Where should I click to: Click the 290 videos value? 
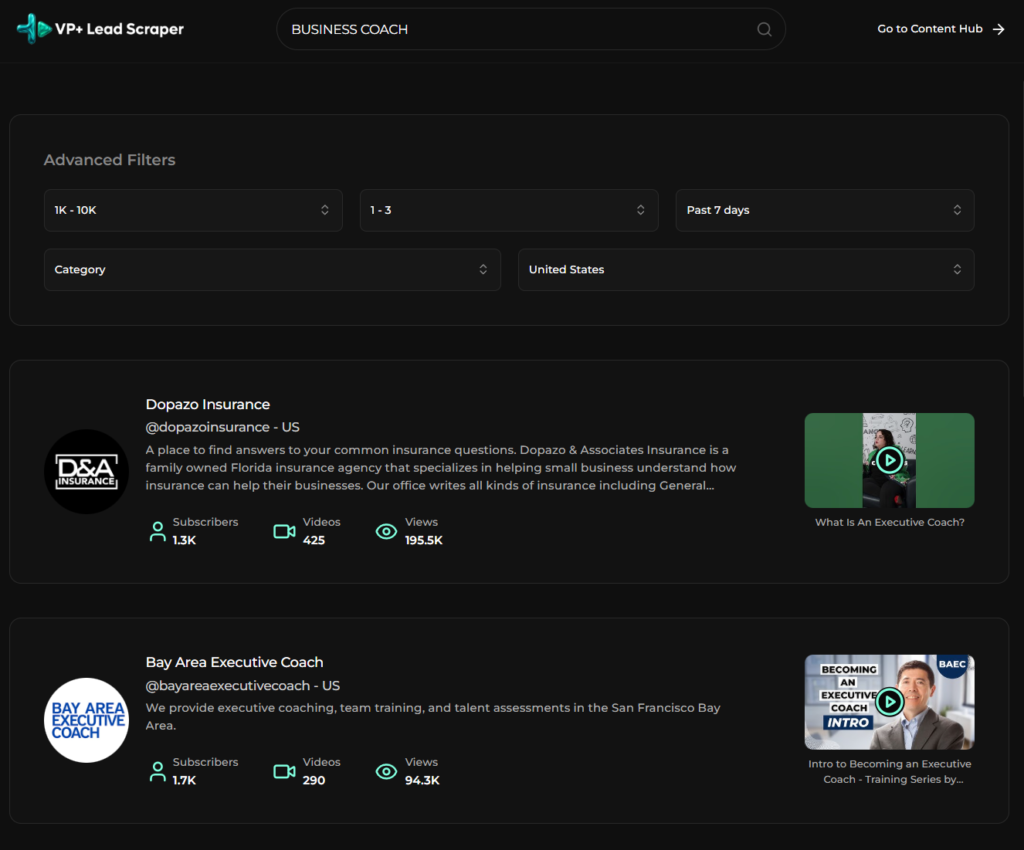[314, 781]
